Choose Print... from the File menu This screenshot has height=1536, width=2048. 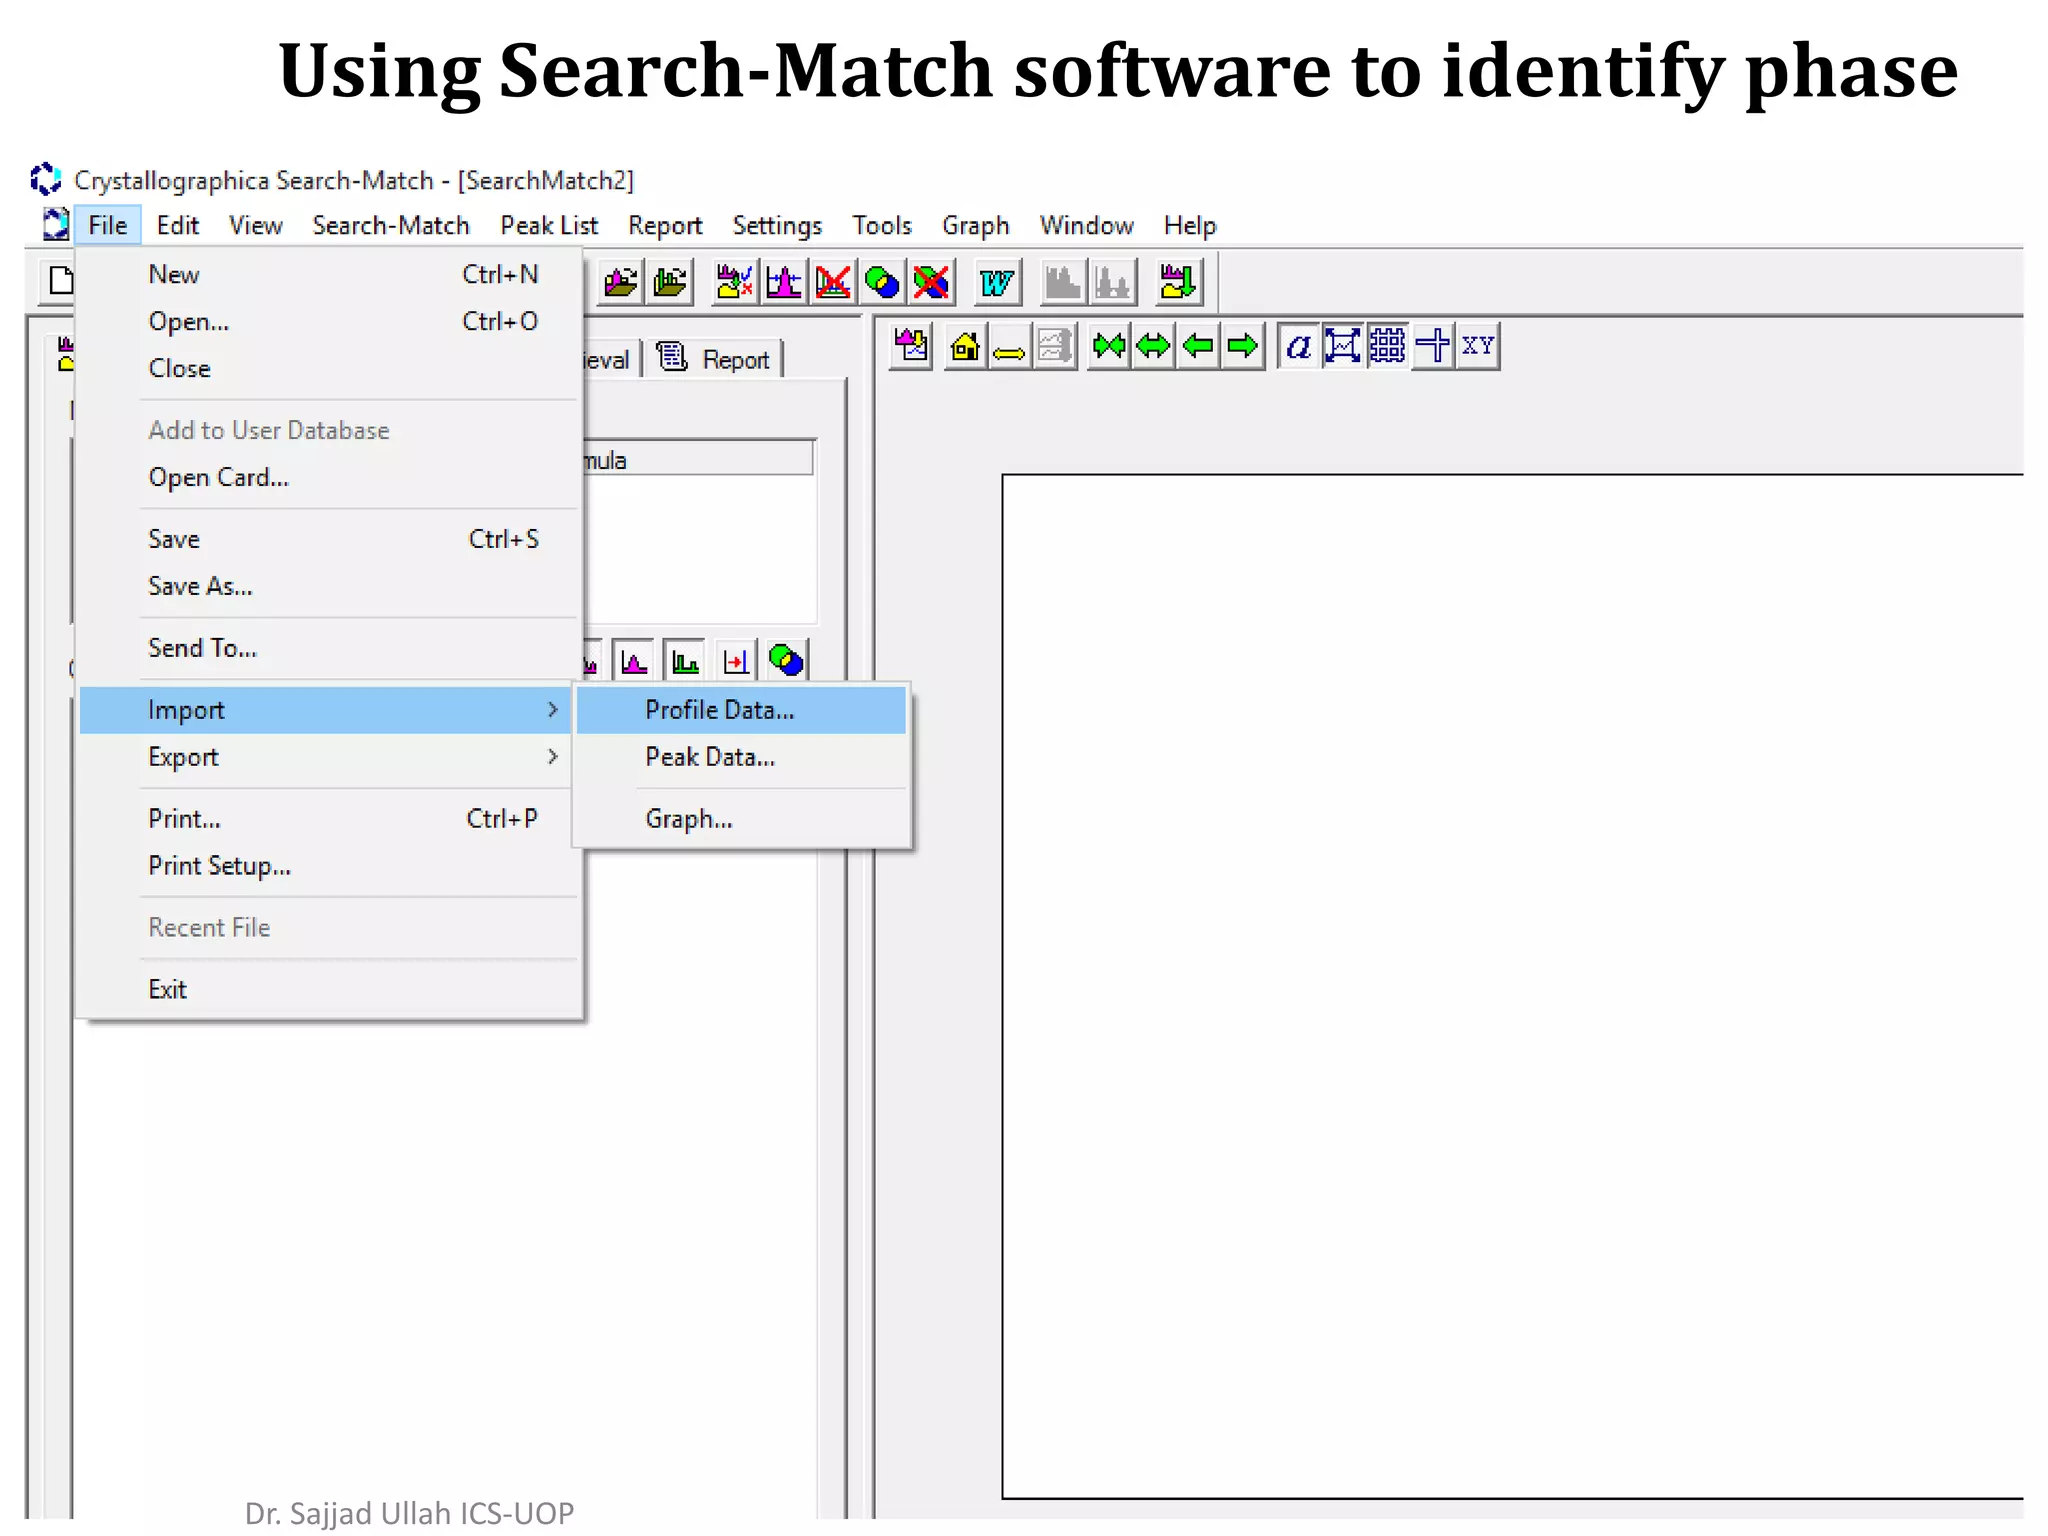329,819
